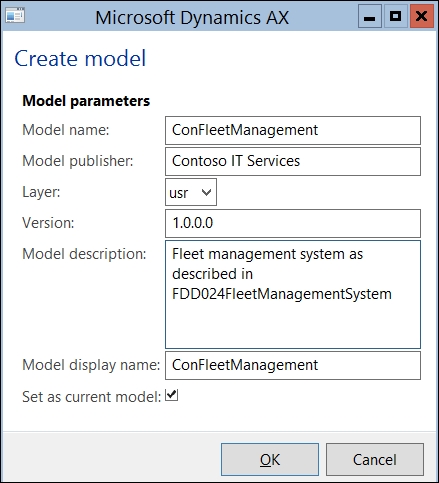Click the Create model title text
The image size is (439, 483).
coord(80,58)
